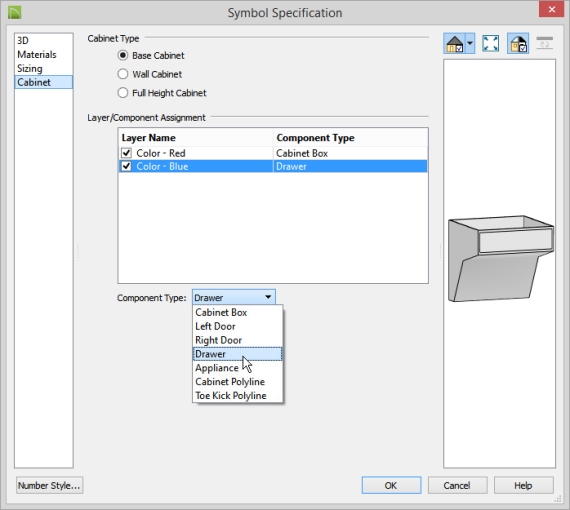Screen dimensions: 570x510
Task: Confirm with the OK button
Action: [x=392, y=485]
